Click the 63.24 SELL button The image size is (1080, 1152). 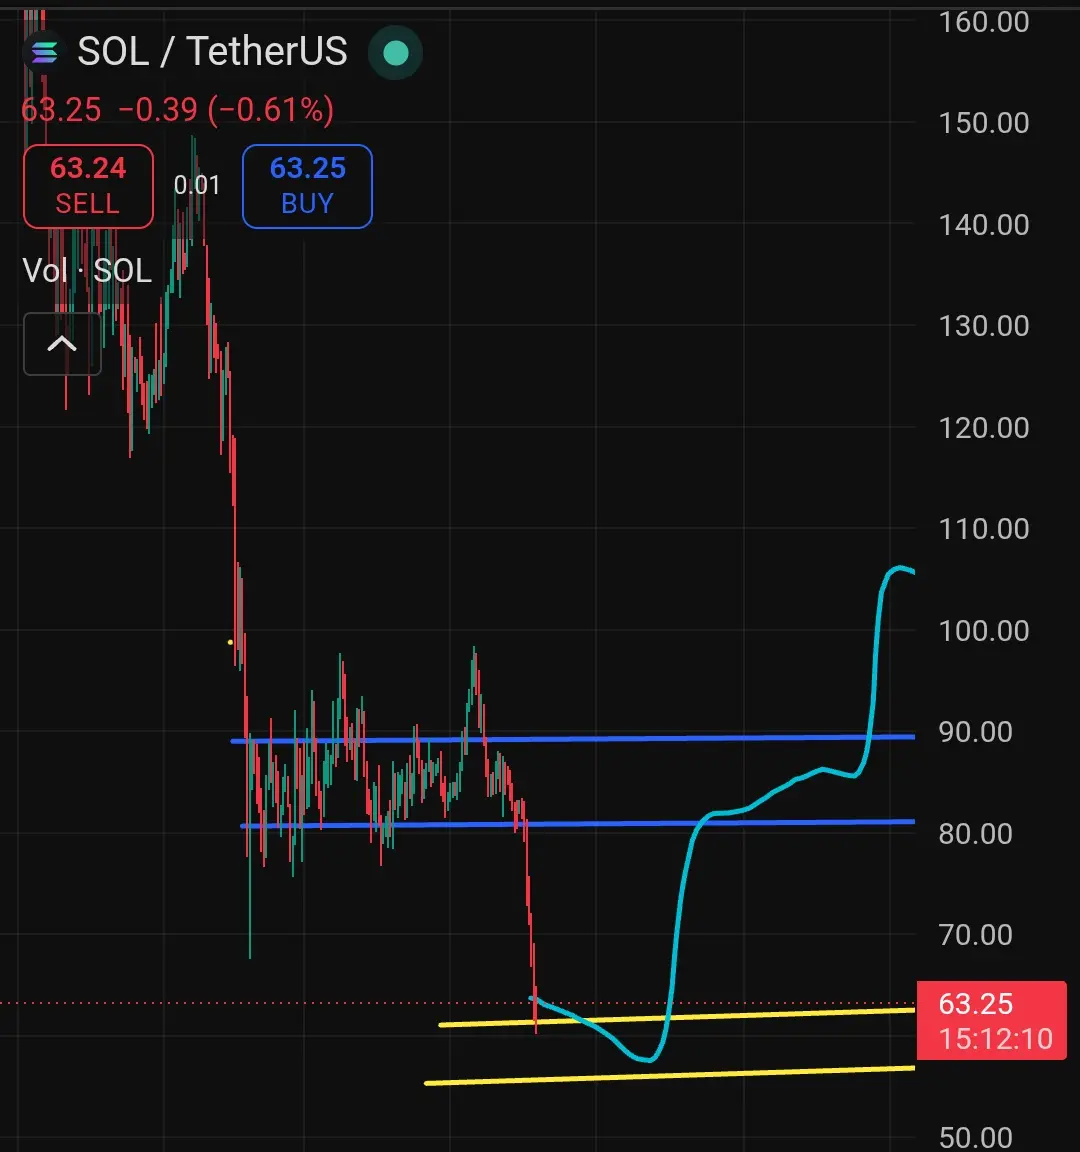(88, 186)
